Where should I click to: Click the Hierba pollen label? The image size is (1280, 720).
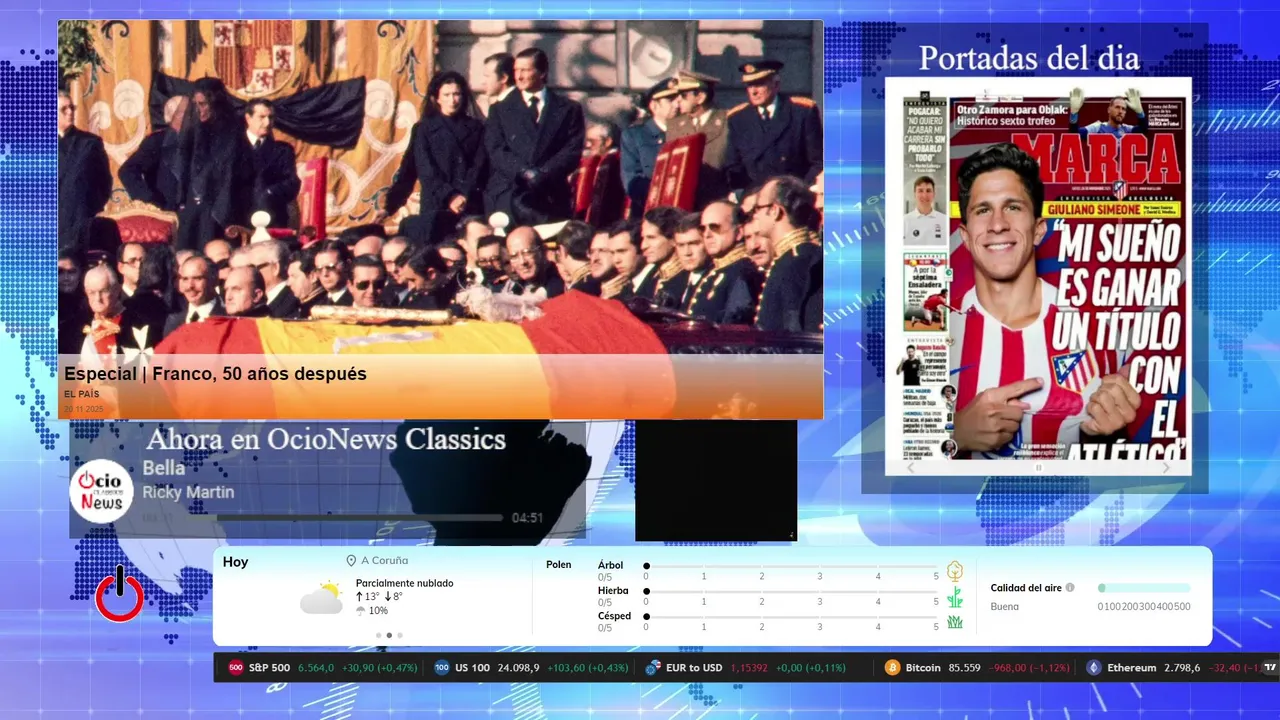(x=613, y=591)
